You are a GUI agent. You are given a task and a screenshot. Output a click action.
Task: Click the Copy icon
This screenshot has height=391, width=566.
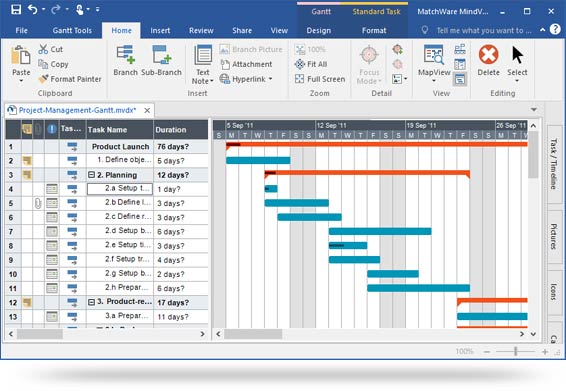point(43,64)
